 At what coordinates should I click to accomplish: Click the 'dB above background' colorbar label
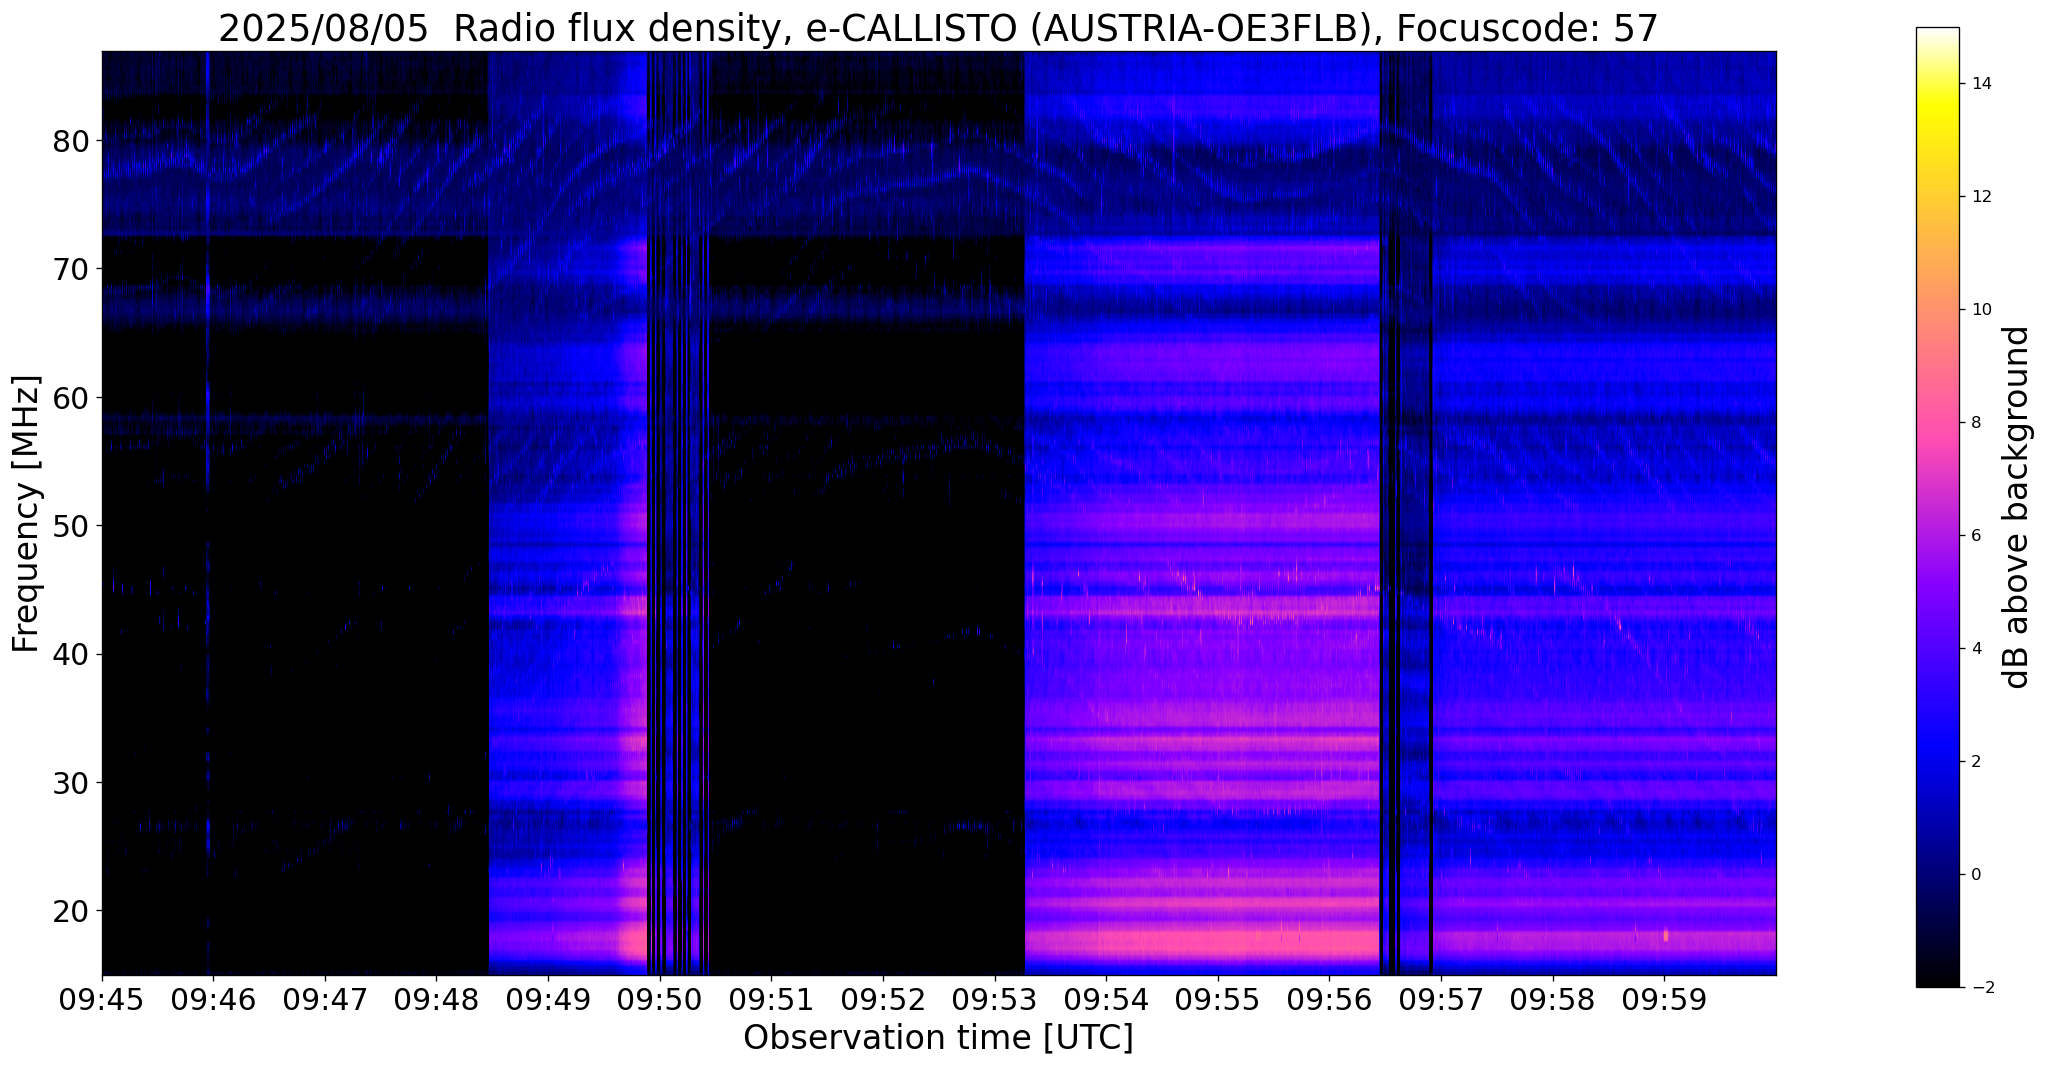pos(2017,507)
